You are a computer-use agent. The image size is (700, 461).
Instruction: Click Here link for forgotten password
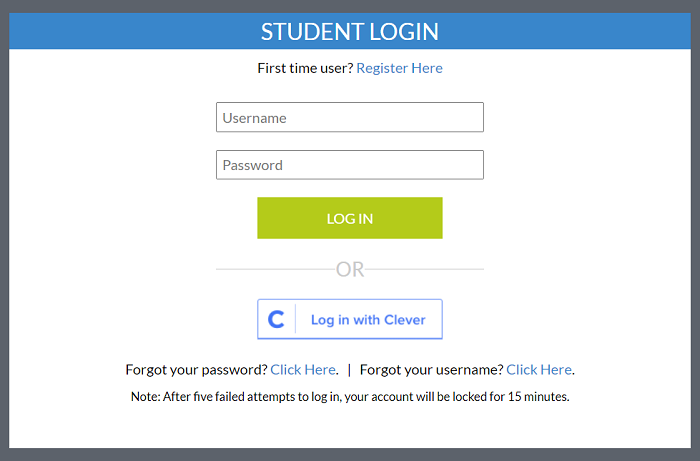303,370
